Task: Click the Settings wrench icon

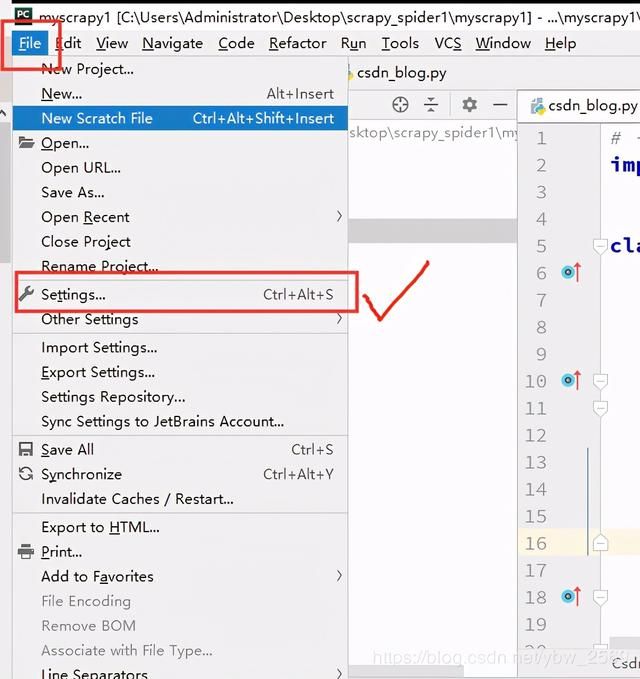Action: click(26, 294)
